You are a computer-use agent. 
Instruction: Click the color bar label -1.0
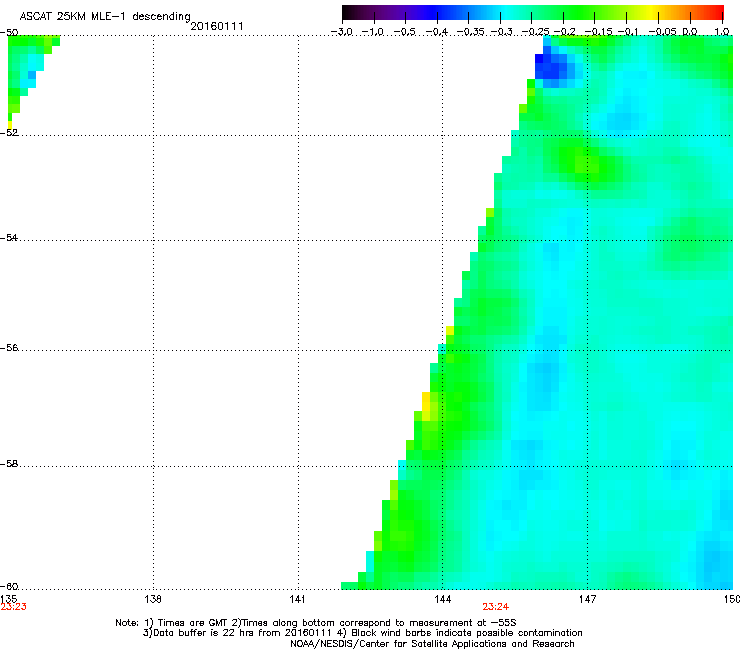(x=373, y=32)
